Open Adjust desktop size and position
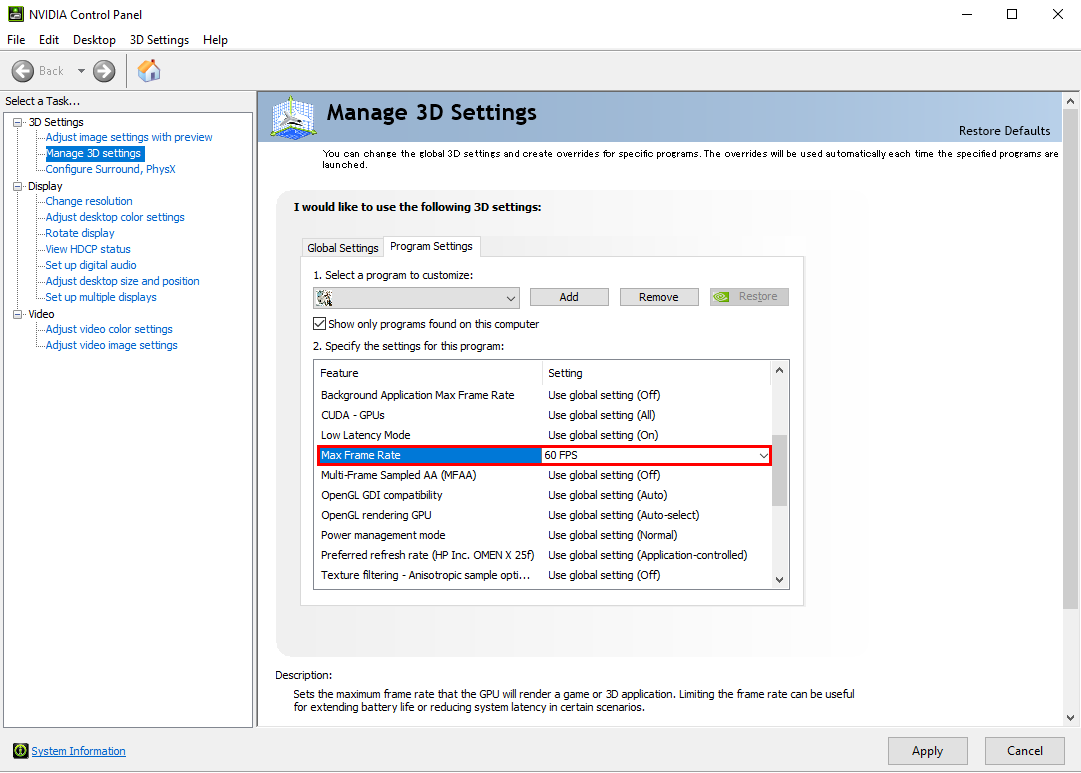The height and width of the screenshot is (773, 1081). coord(123,281)
